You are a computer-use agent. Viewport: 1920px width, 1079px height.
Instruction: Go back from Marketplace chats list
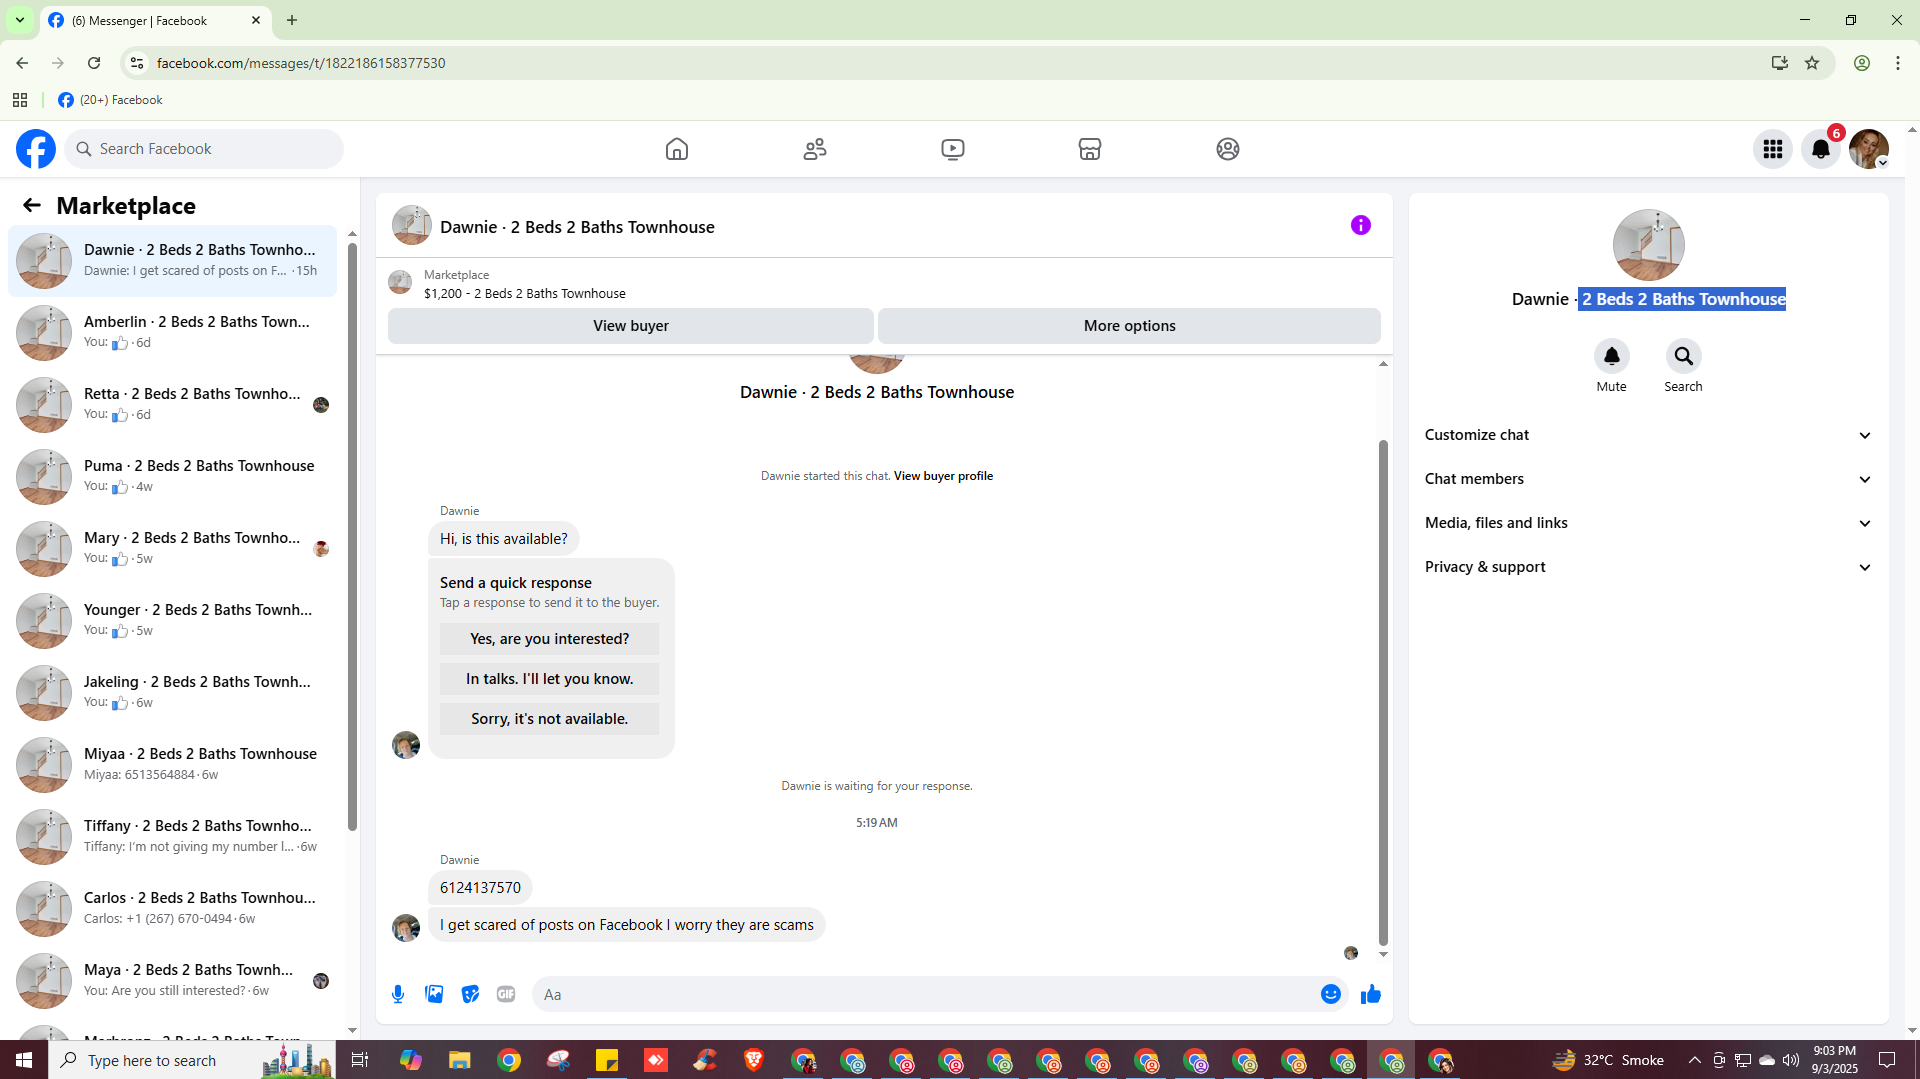tap(32, 205)
